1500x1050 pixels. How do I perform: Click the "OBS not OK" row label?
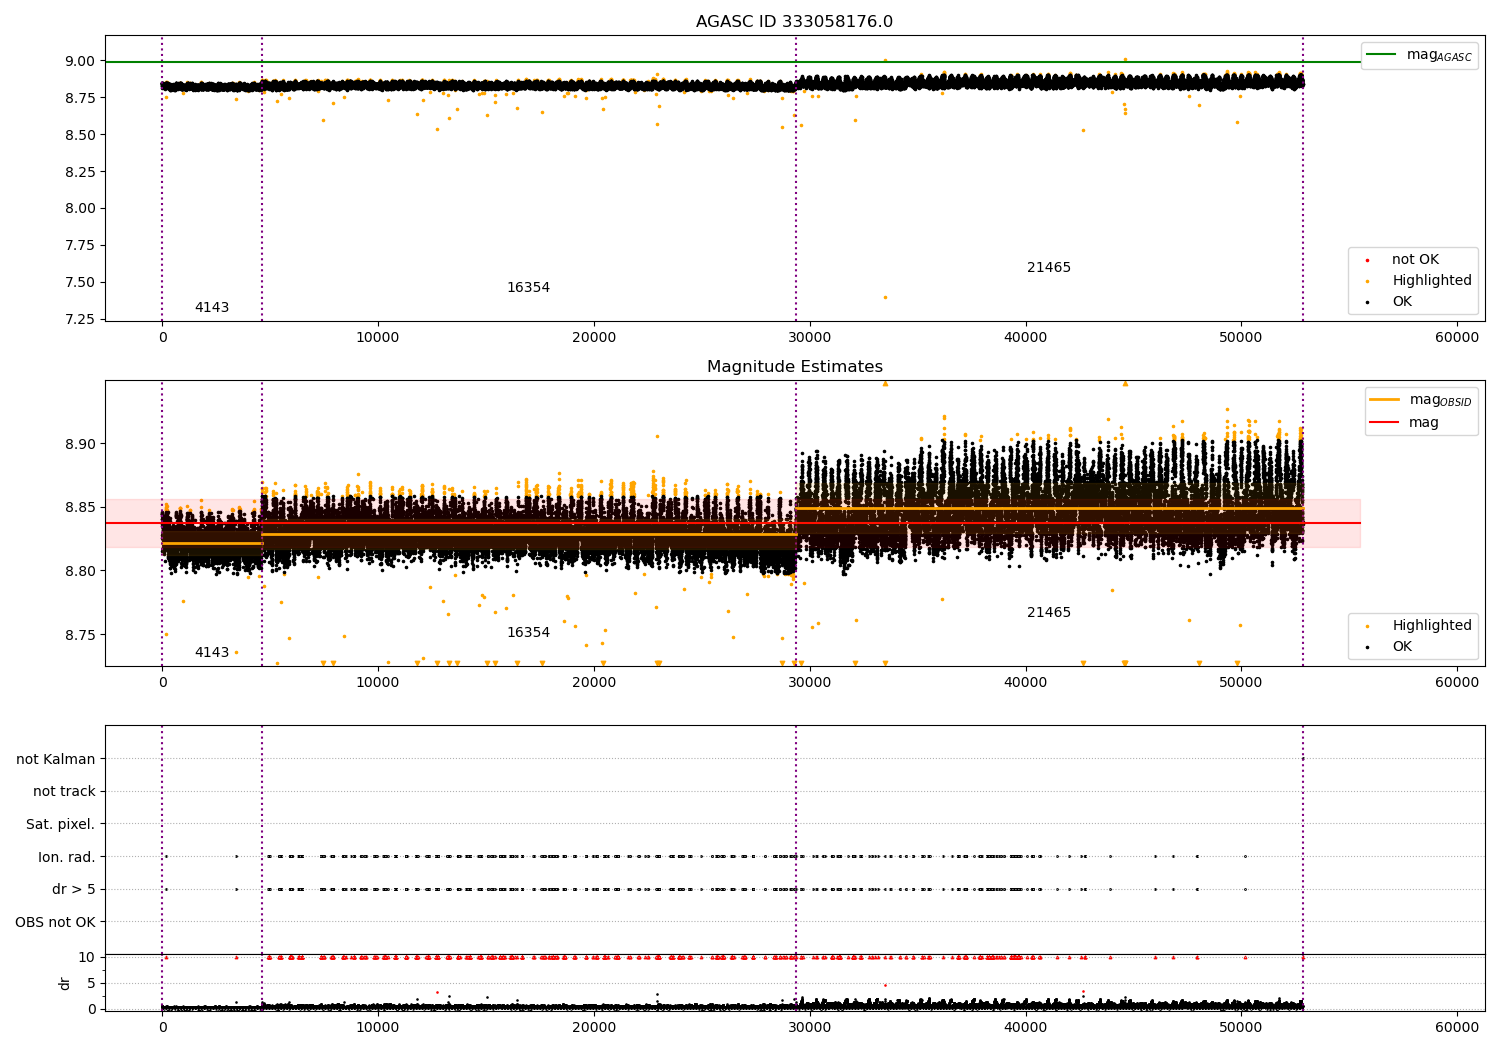56,922
